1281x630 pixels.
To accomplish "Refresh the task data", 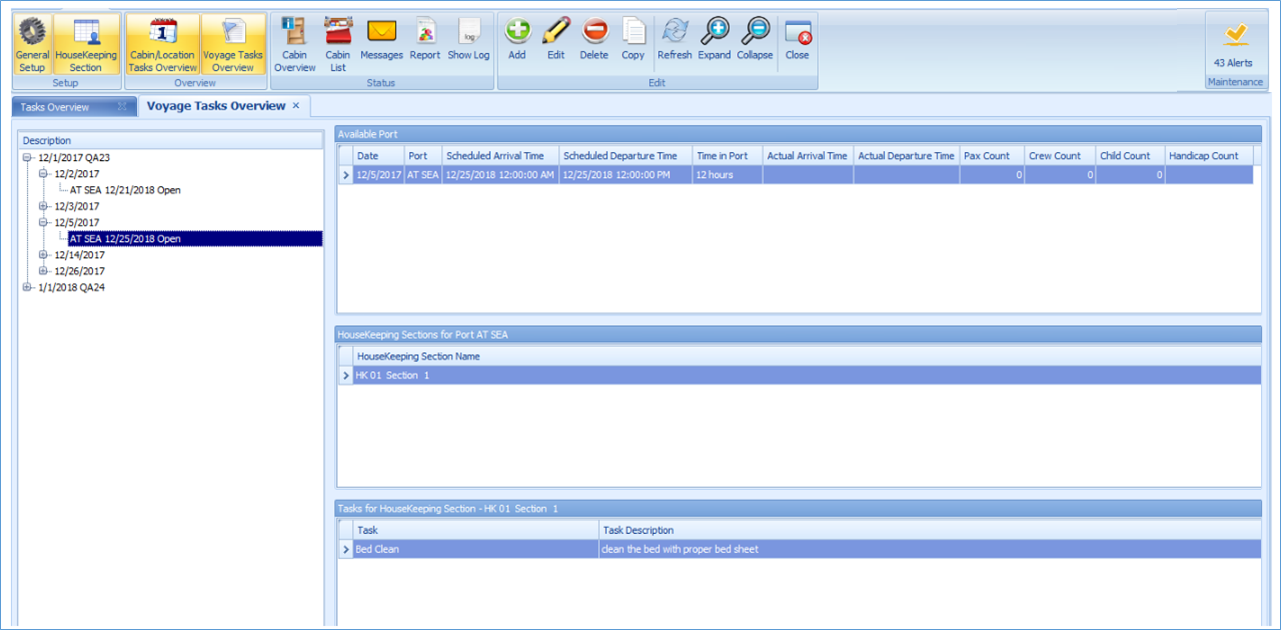I will pos(674,42).
